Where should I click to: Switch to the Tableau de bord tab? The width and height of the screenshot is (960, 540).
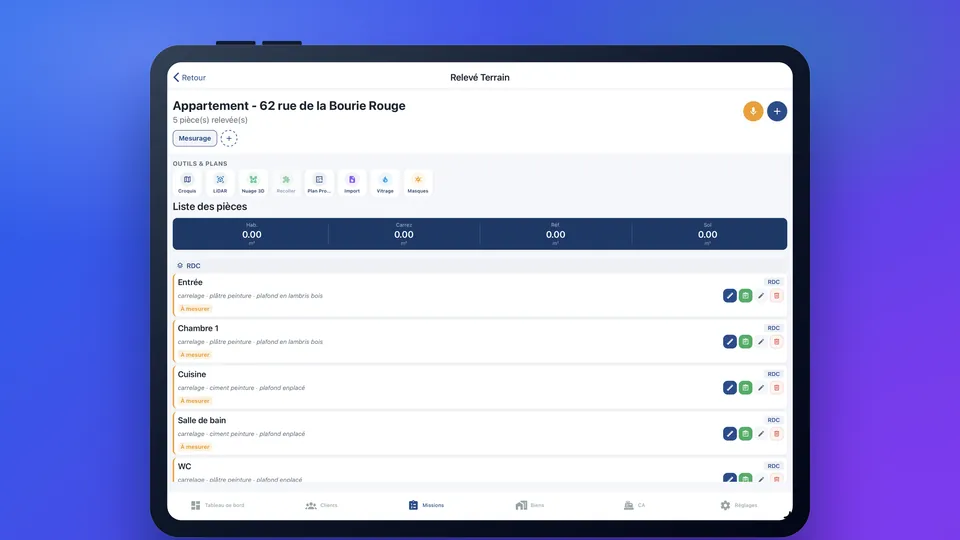(217, 505)
